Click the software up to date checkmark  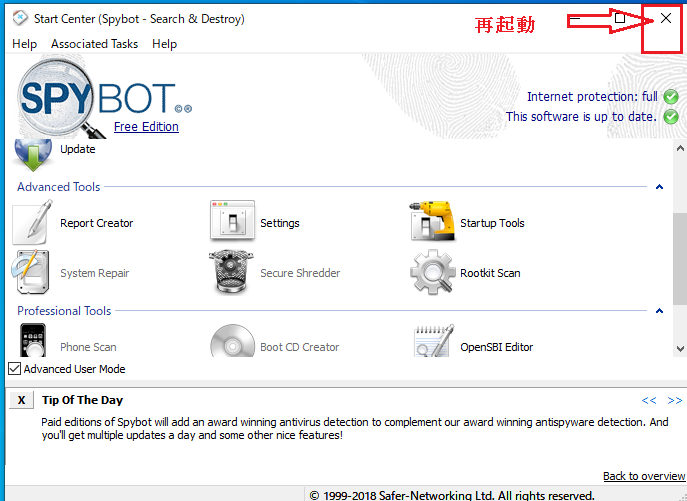point(671,117)
